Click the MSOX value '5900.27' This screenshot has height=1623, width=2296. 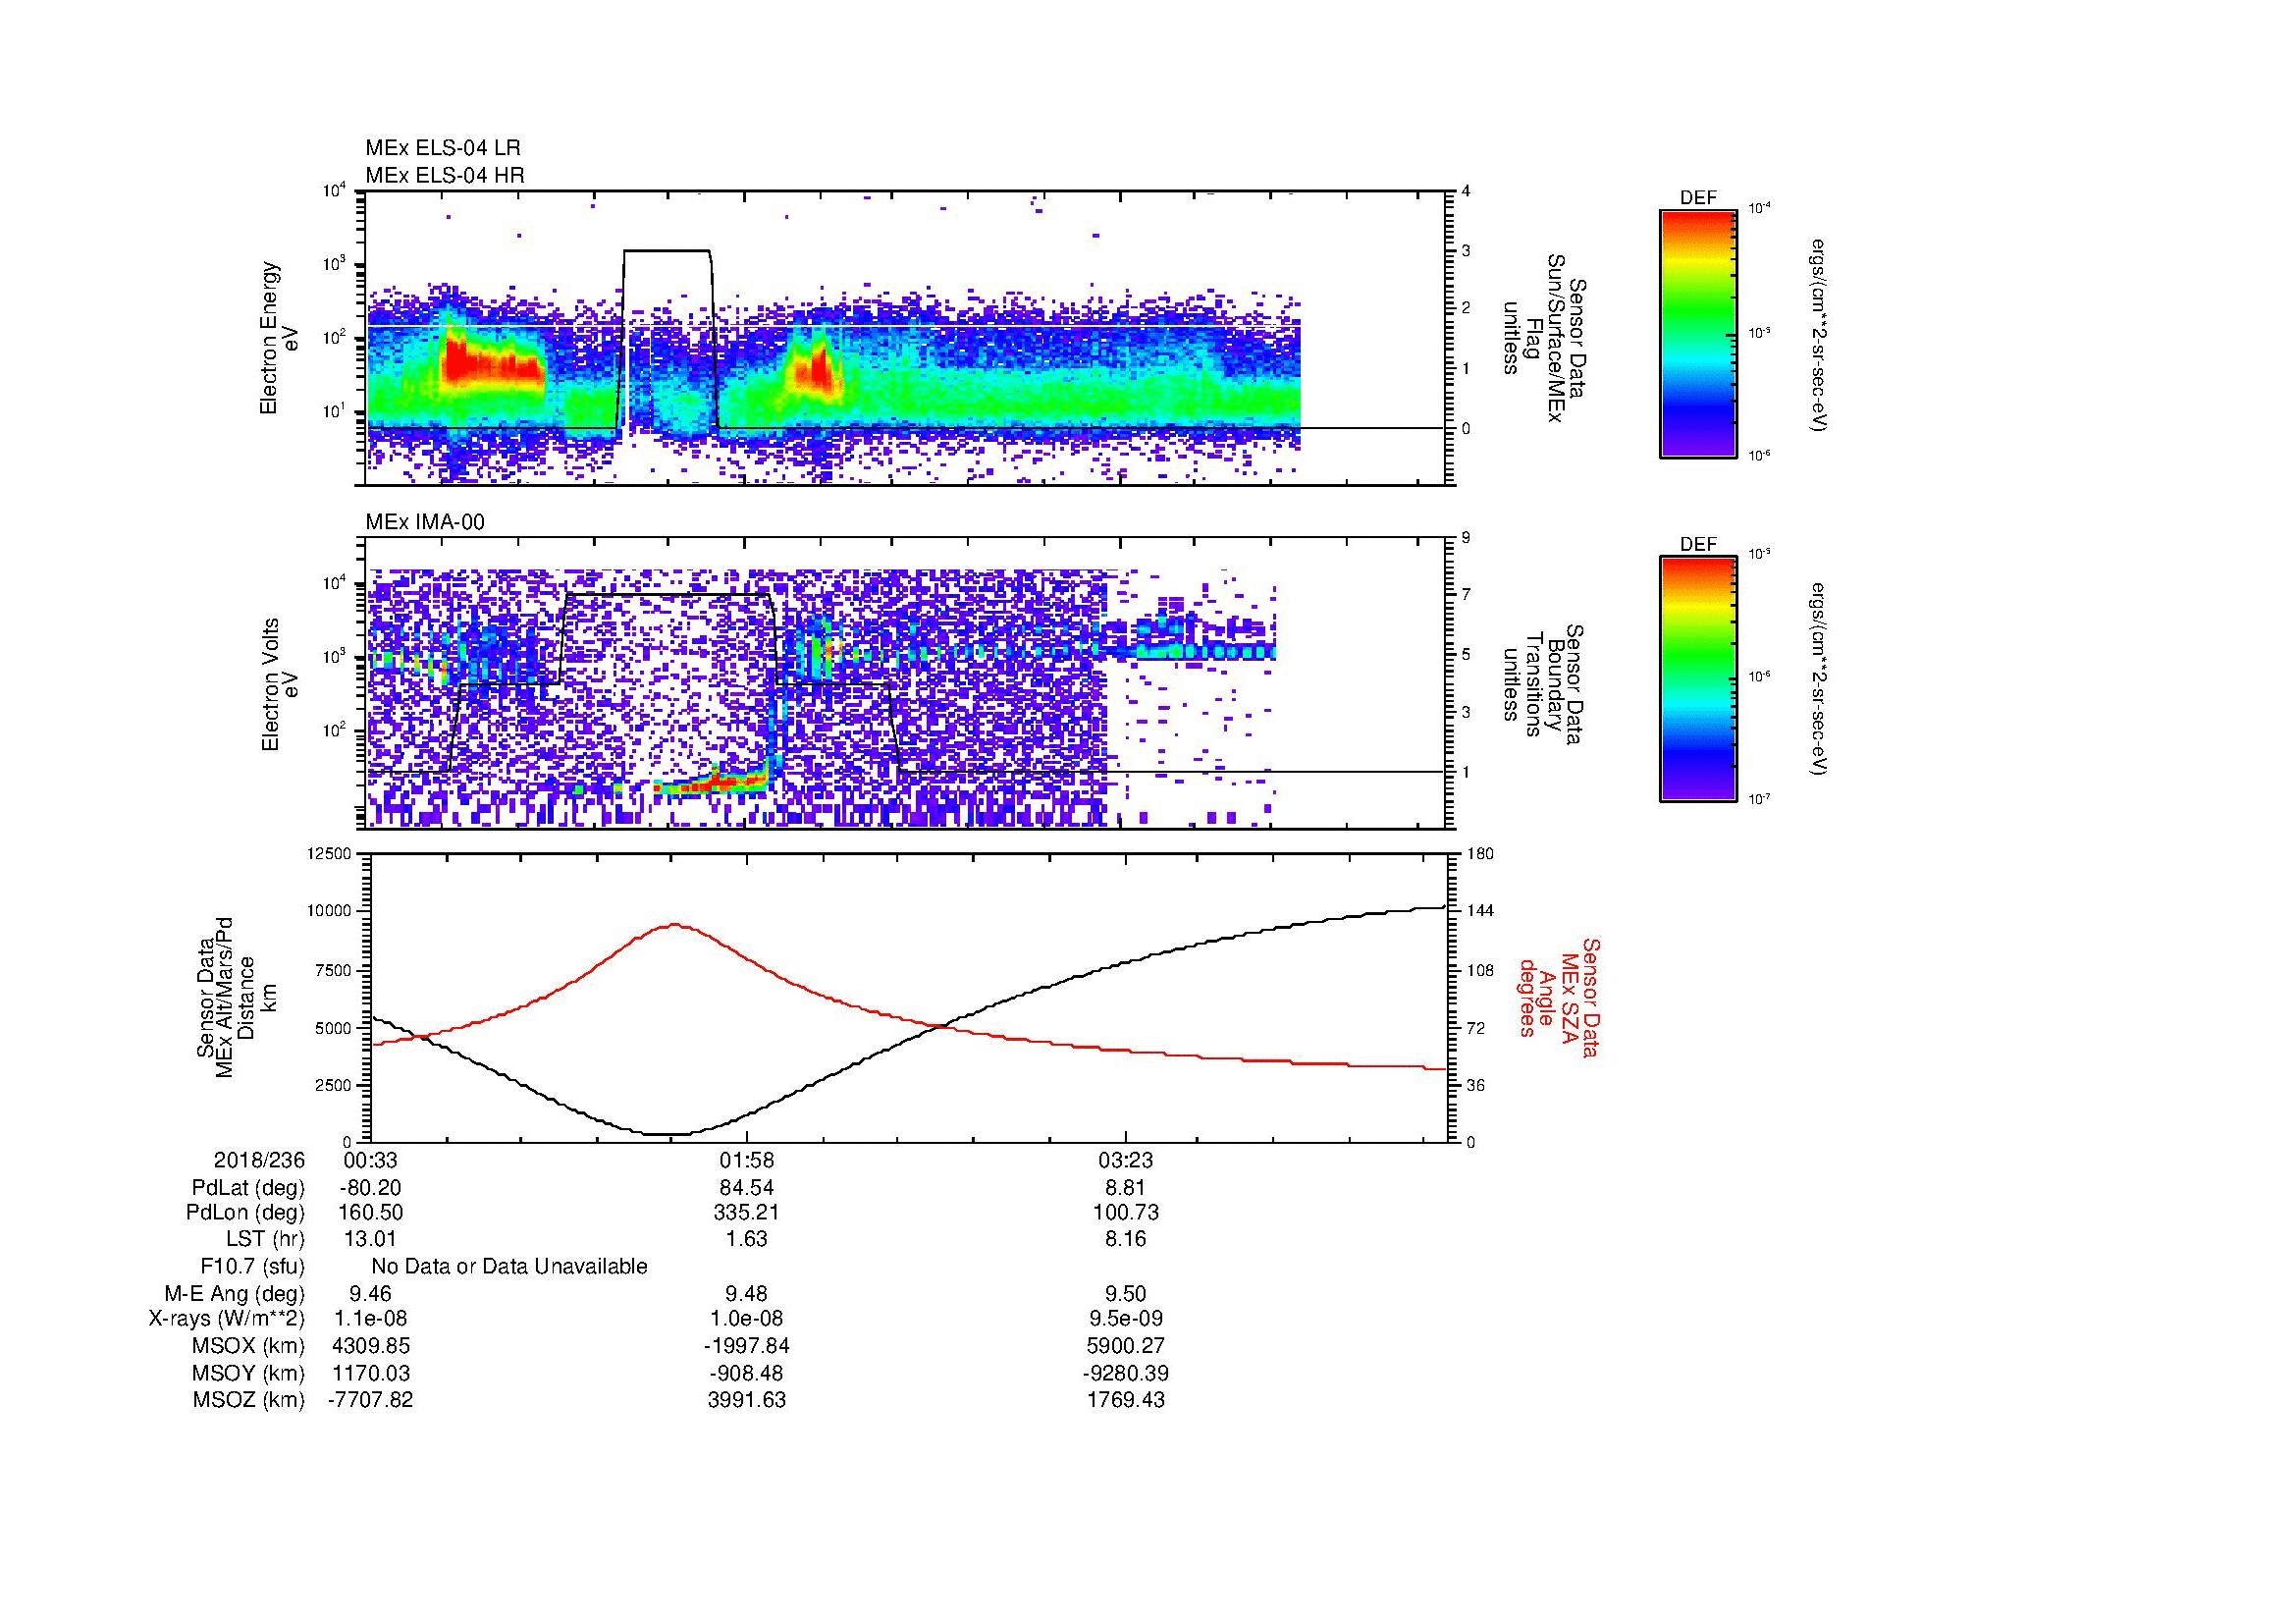click(x=1126, y=1346)
